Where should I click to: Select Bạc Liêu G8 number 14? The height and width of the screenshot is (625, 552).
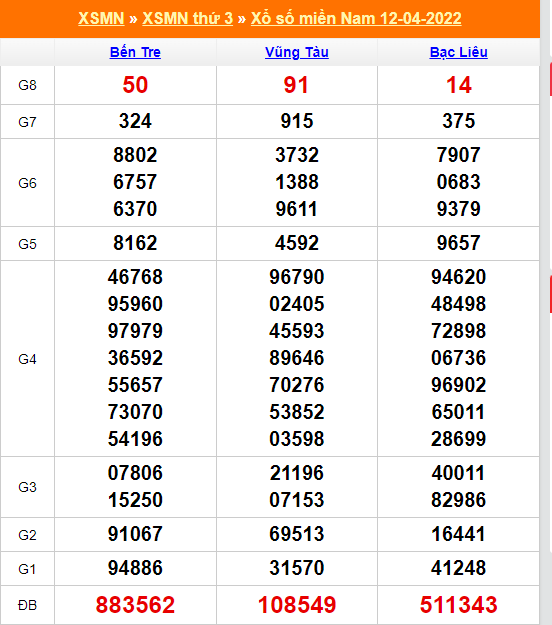(x=459, y=85)
